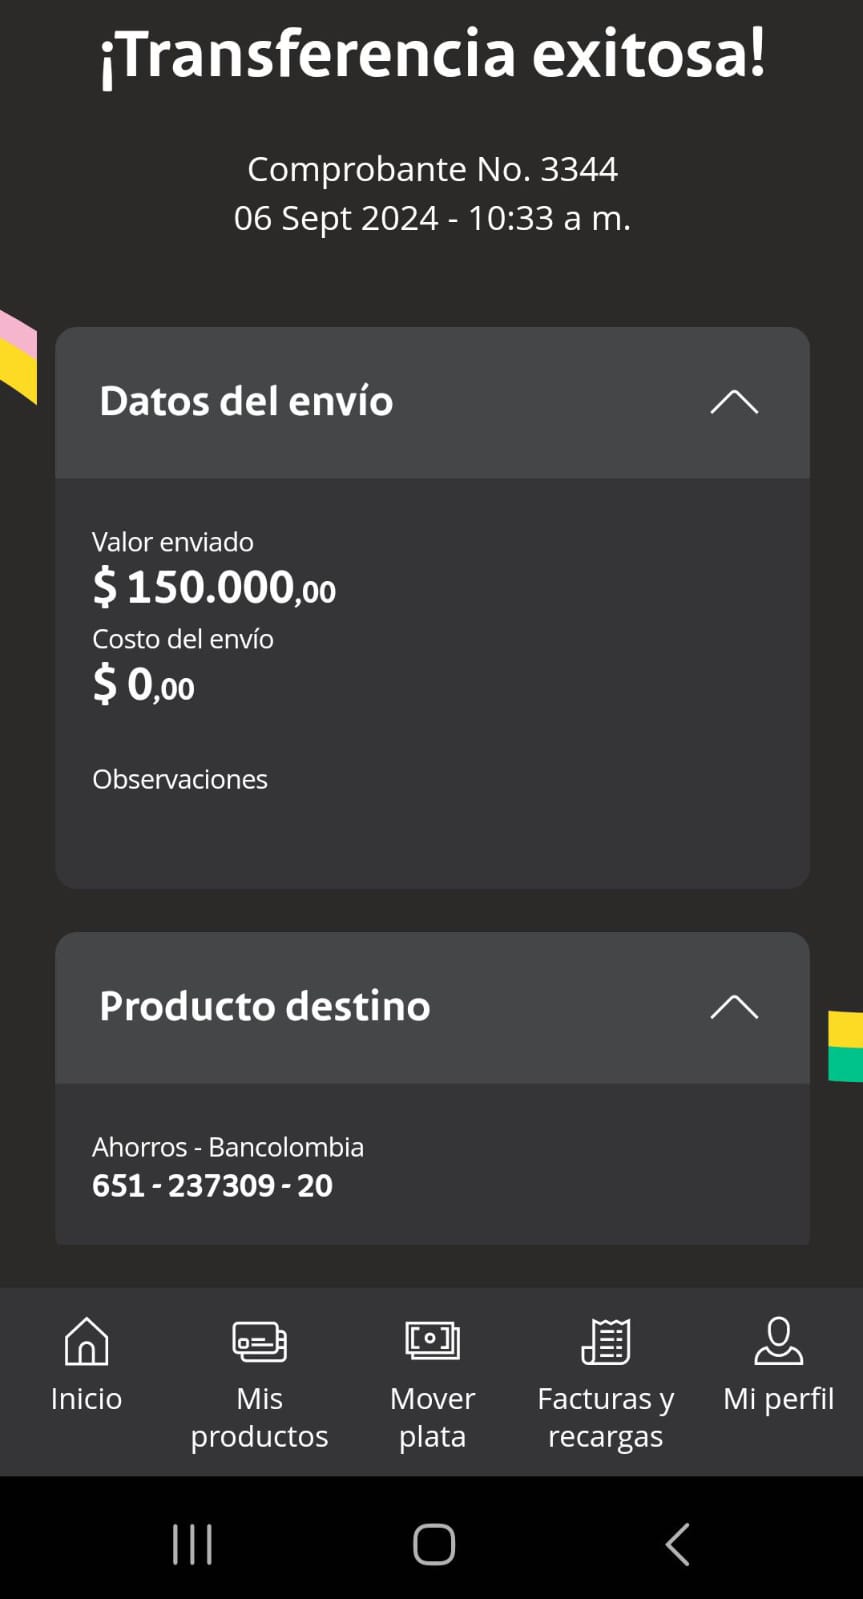Tap the Comprobante No. 3344 text
Image resolution: width=863 pixels, height=1599 pixels.
coord(432,170)
